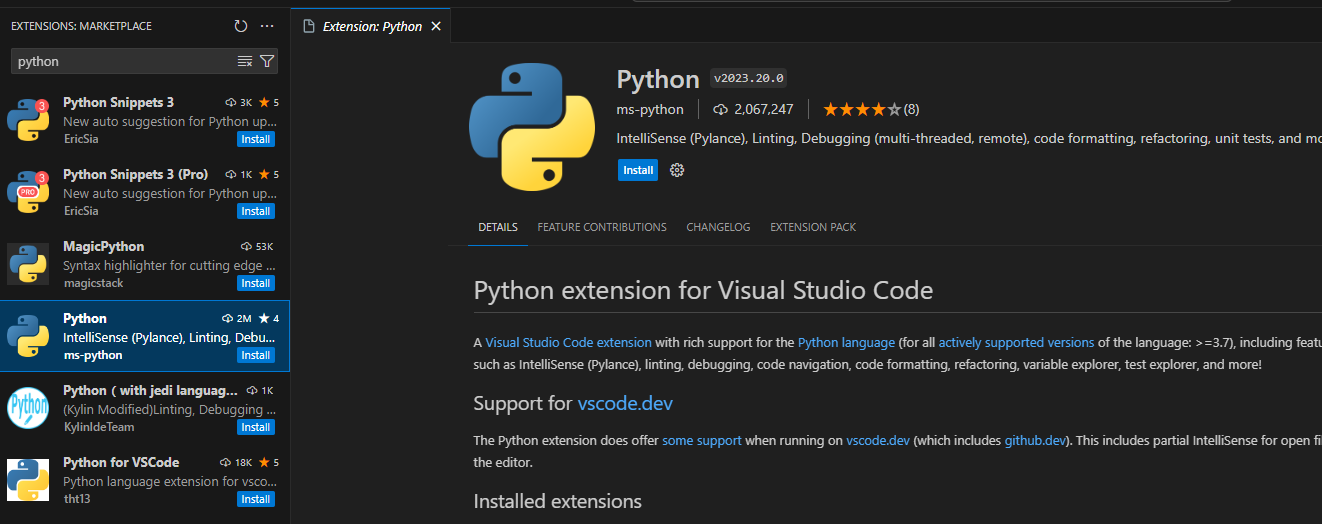
Task: Switch to the FEATURE CONTRIBUTIONS tab
Action: coord(602,227)
